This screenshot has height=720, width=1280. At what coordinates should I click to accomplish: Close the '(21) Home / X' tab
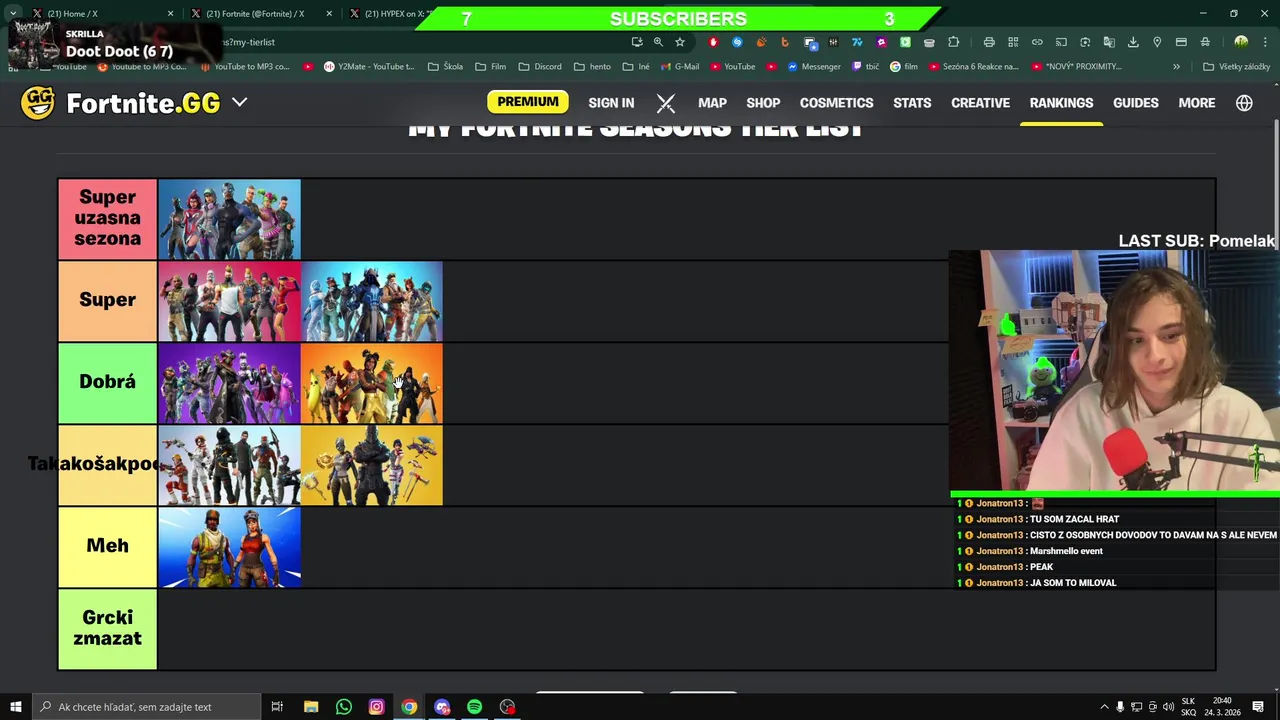pyautogui.click(x=170, y=14)
